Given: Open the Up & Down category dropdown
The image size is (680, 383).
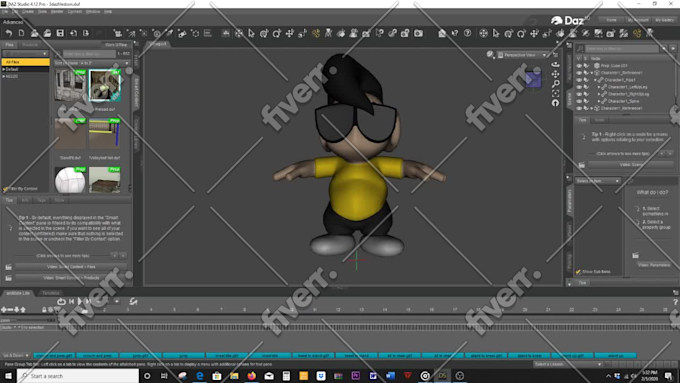Looking at the screenshot, I should coord(16,356).
